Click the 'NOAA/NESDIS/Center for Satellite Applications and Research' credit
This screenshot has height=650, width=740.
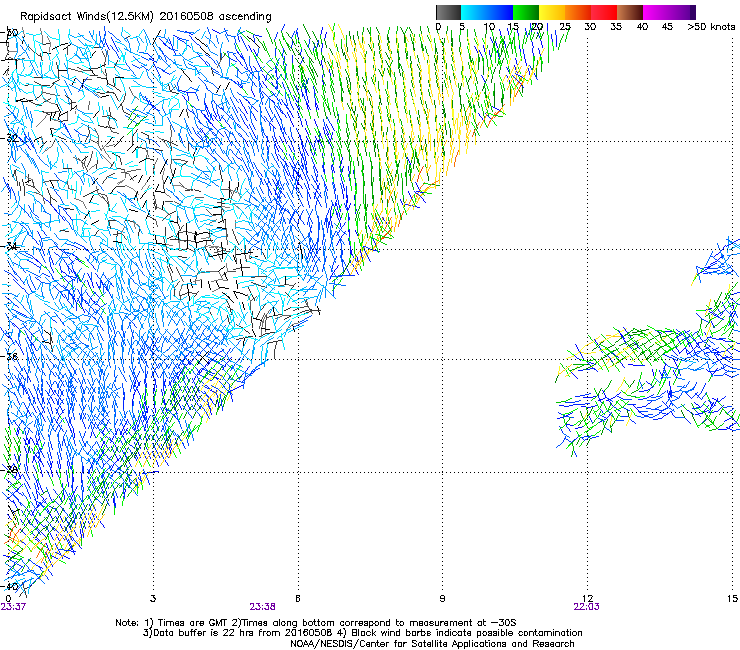[432, 644]
